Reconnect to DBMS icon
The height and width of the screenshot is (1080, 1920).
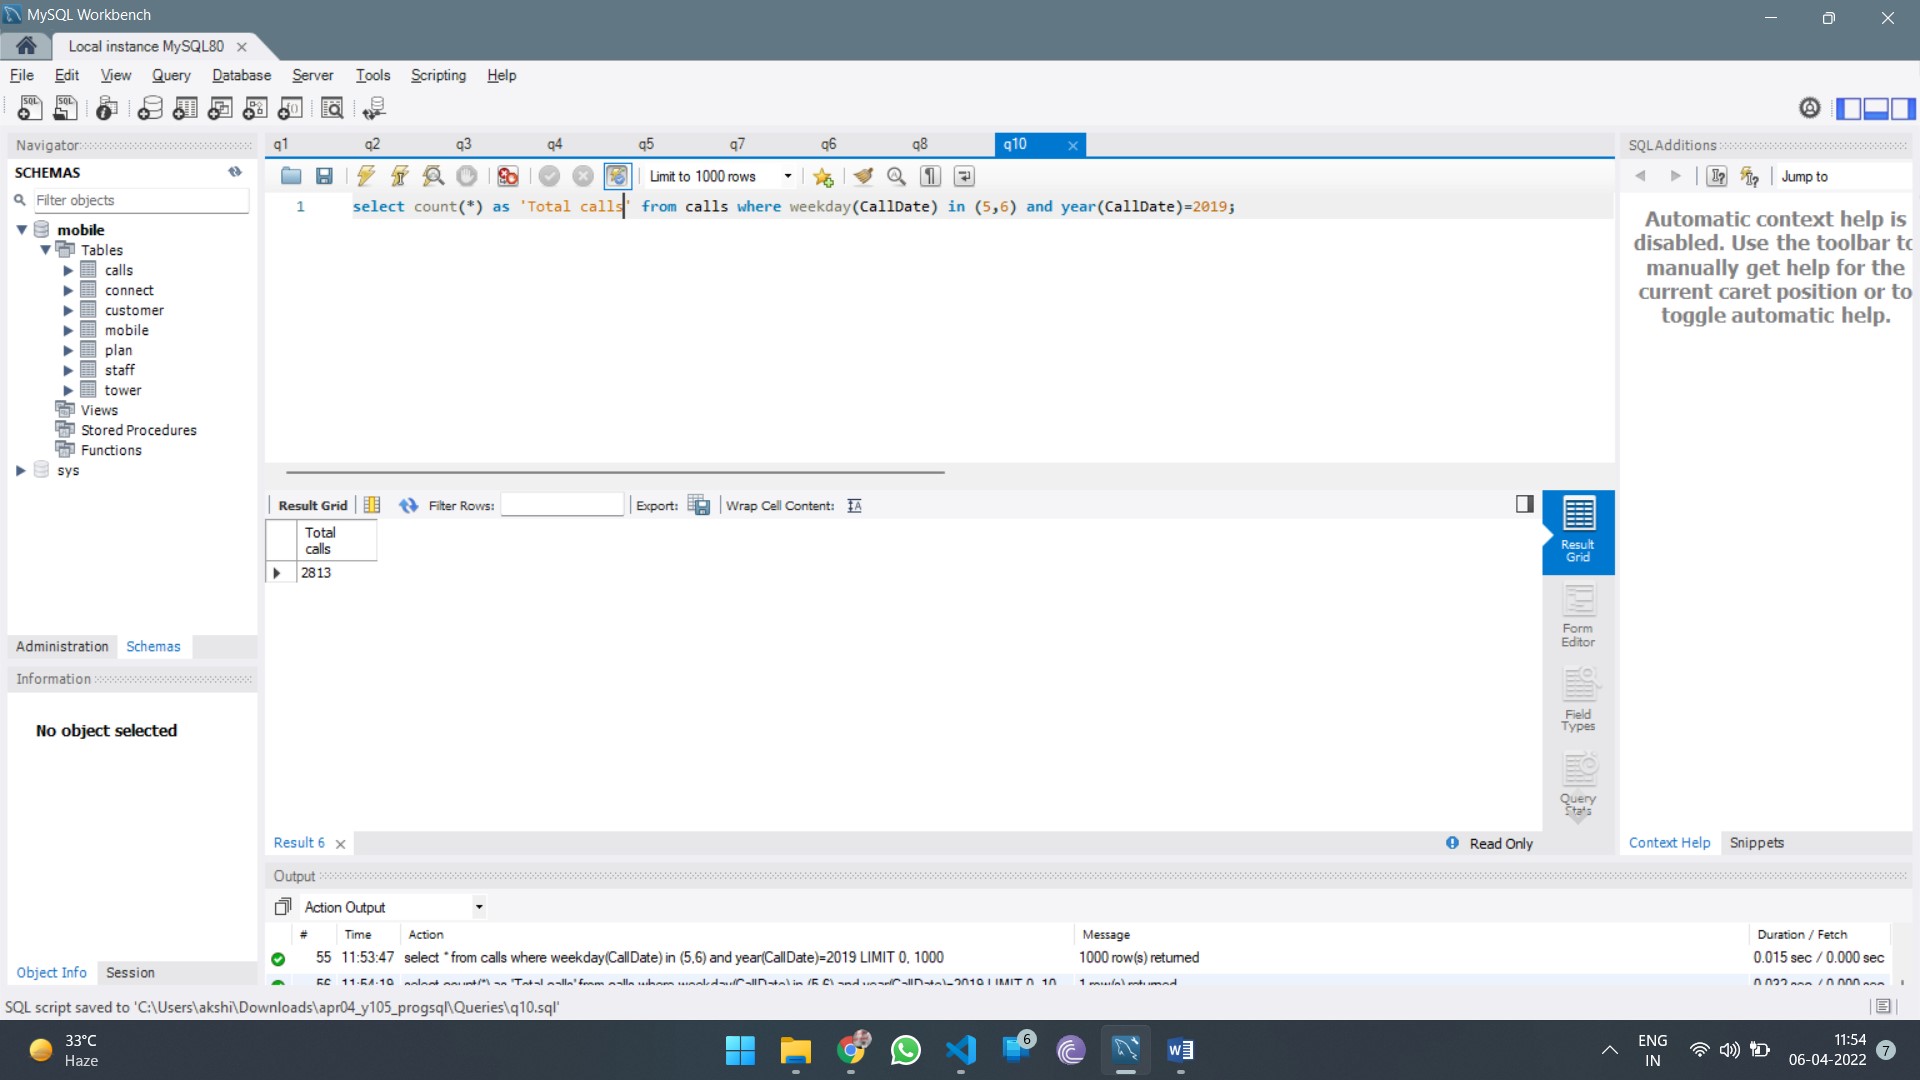374,108
